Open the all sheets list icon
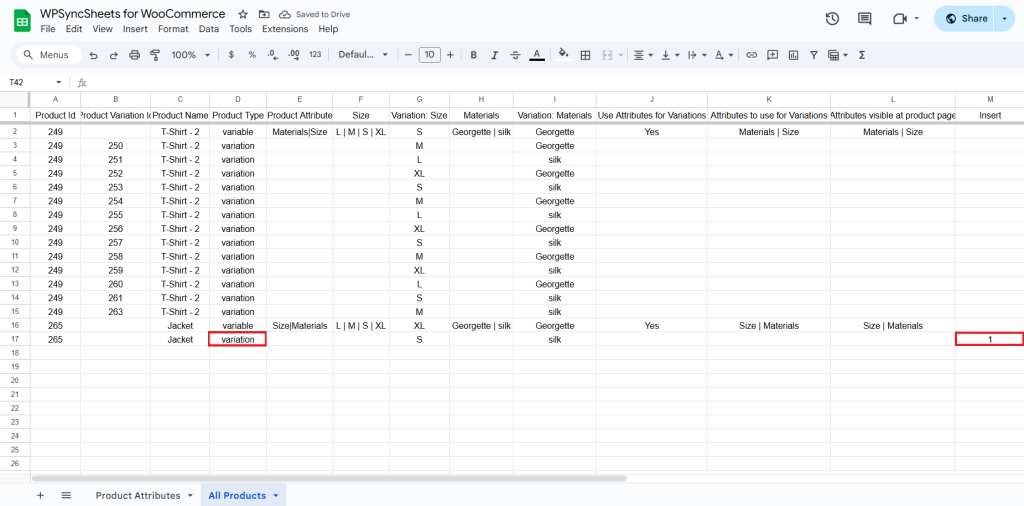The height and width of the screenshot is (506, 1024). click(x=66, y=496)
